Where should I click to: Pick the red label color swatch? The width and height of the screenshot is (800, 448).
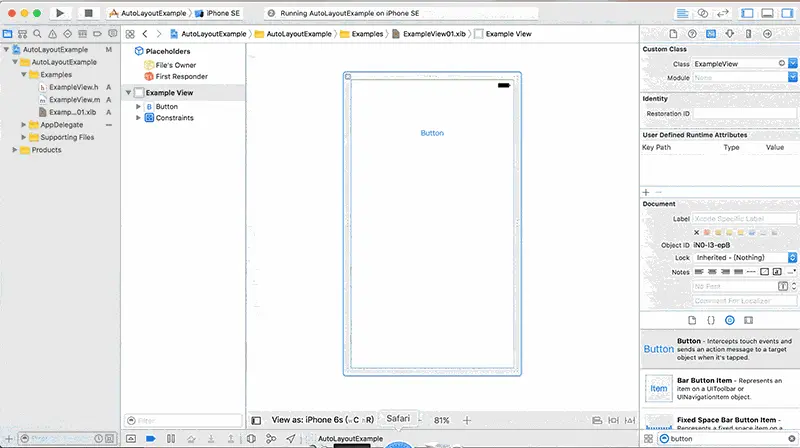pyautogui.click(x=707, y=233)
